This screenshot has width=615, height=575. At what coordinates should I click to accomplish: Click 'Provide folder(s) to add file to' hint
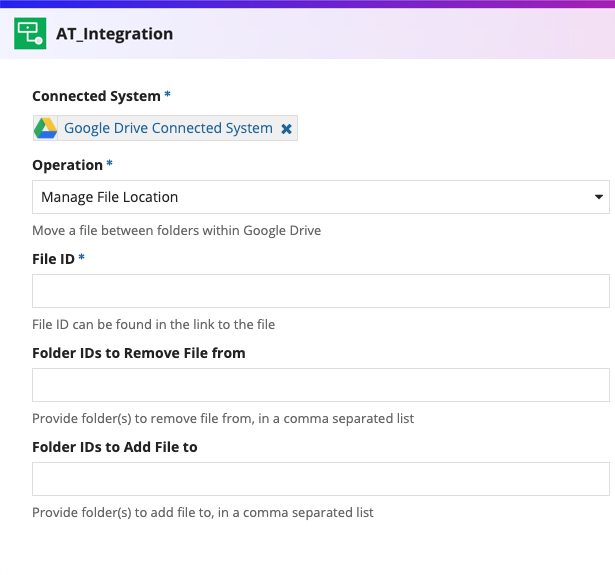[x=203, y=513]
